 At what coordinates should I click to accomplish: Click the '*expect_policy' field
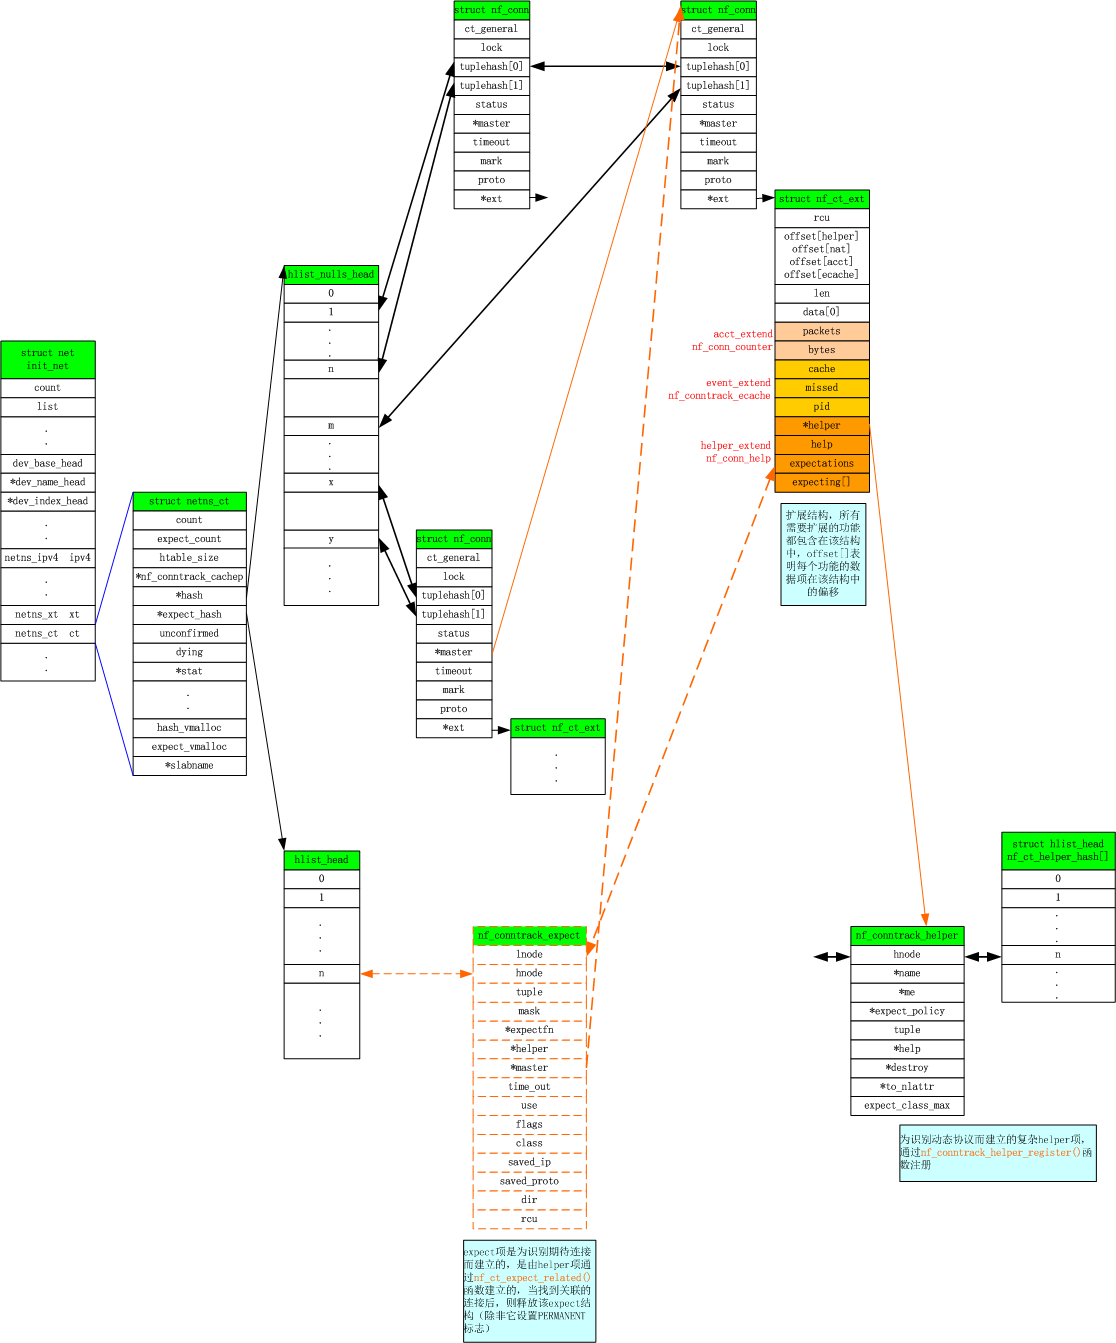point(908,1012)
